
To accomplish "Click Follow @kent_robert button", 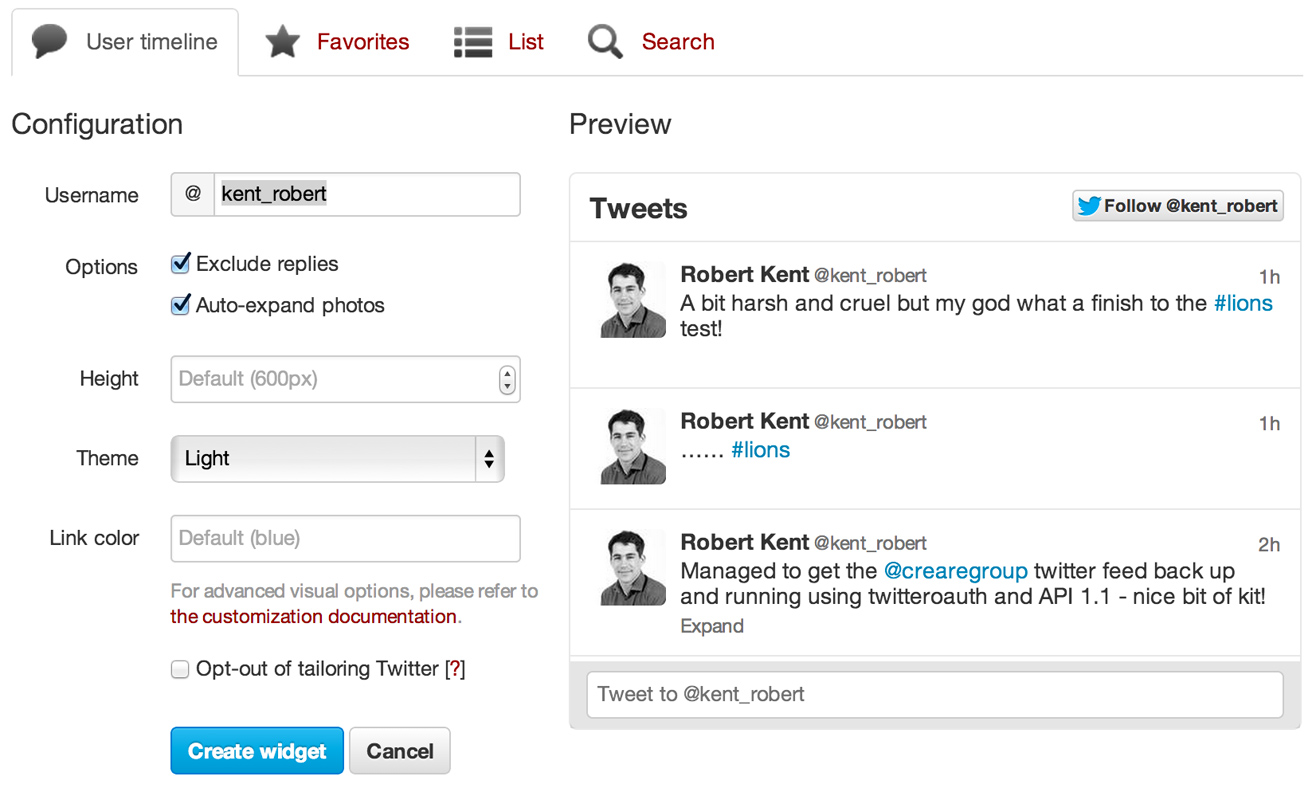I will pos(1178,206).
